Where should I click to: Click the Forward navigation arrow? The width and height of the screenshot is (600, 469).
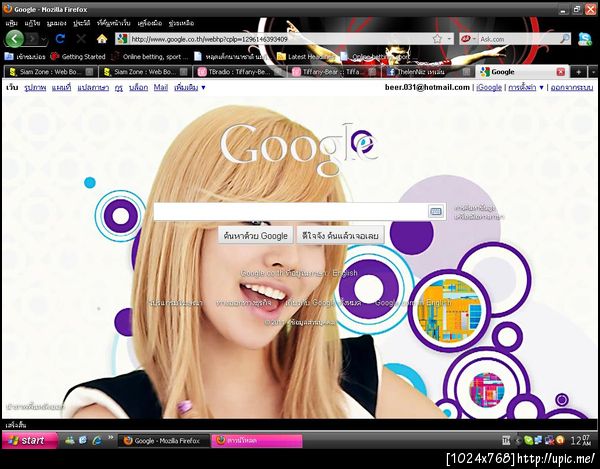(x=33, y=39)
